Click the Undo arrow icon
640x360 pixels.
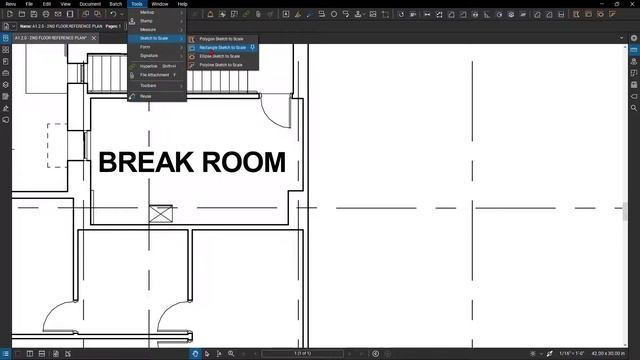point(113,14)
